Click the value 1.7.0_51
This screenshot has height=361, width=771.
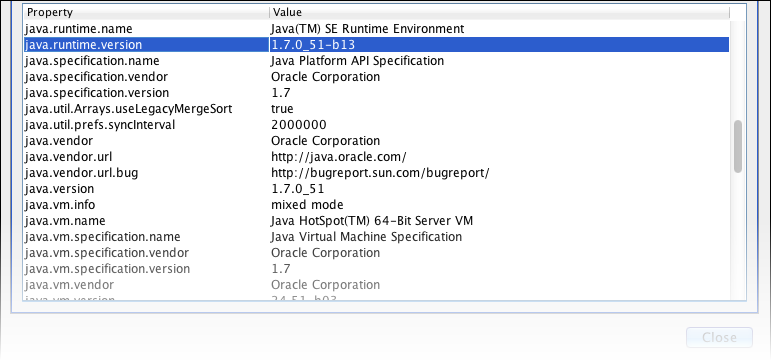[x=297, y=189]
